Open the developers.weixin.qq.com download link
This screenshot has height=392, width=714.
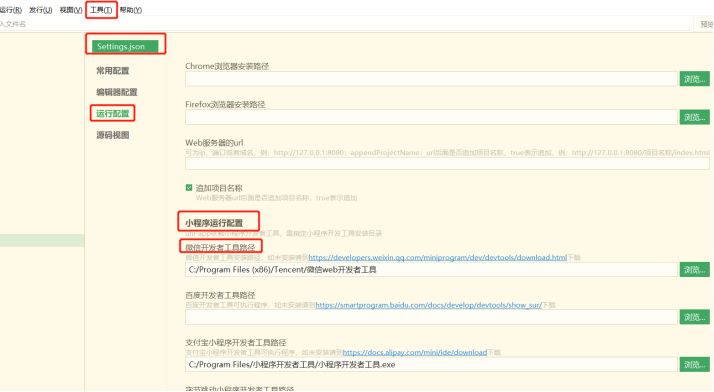point(438,257)
